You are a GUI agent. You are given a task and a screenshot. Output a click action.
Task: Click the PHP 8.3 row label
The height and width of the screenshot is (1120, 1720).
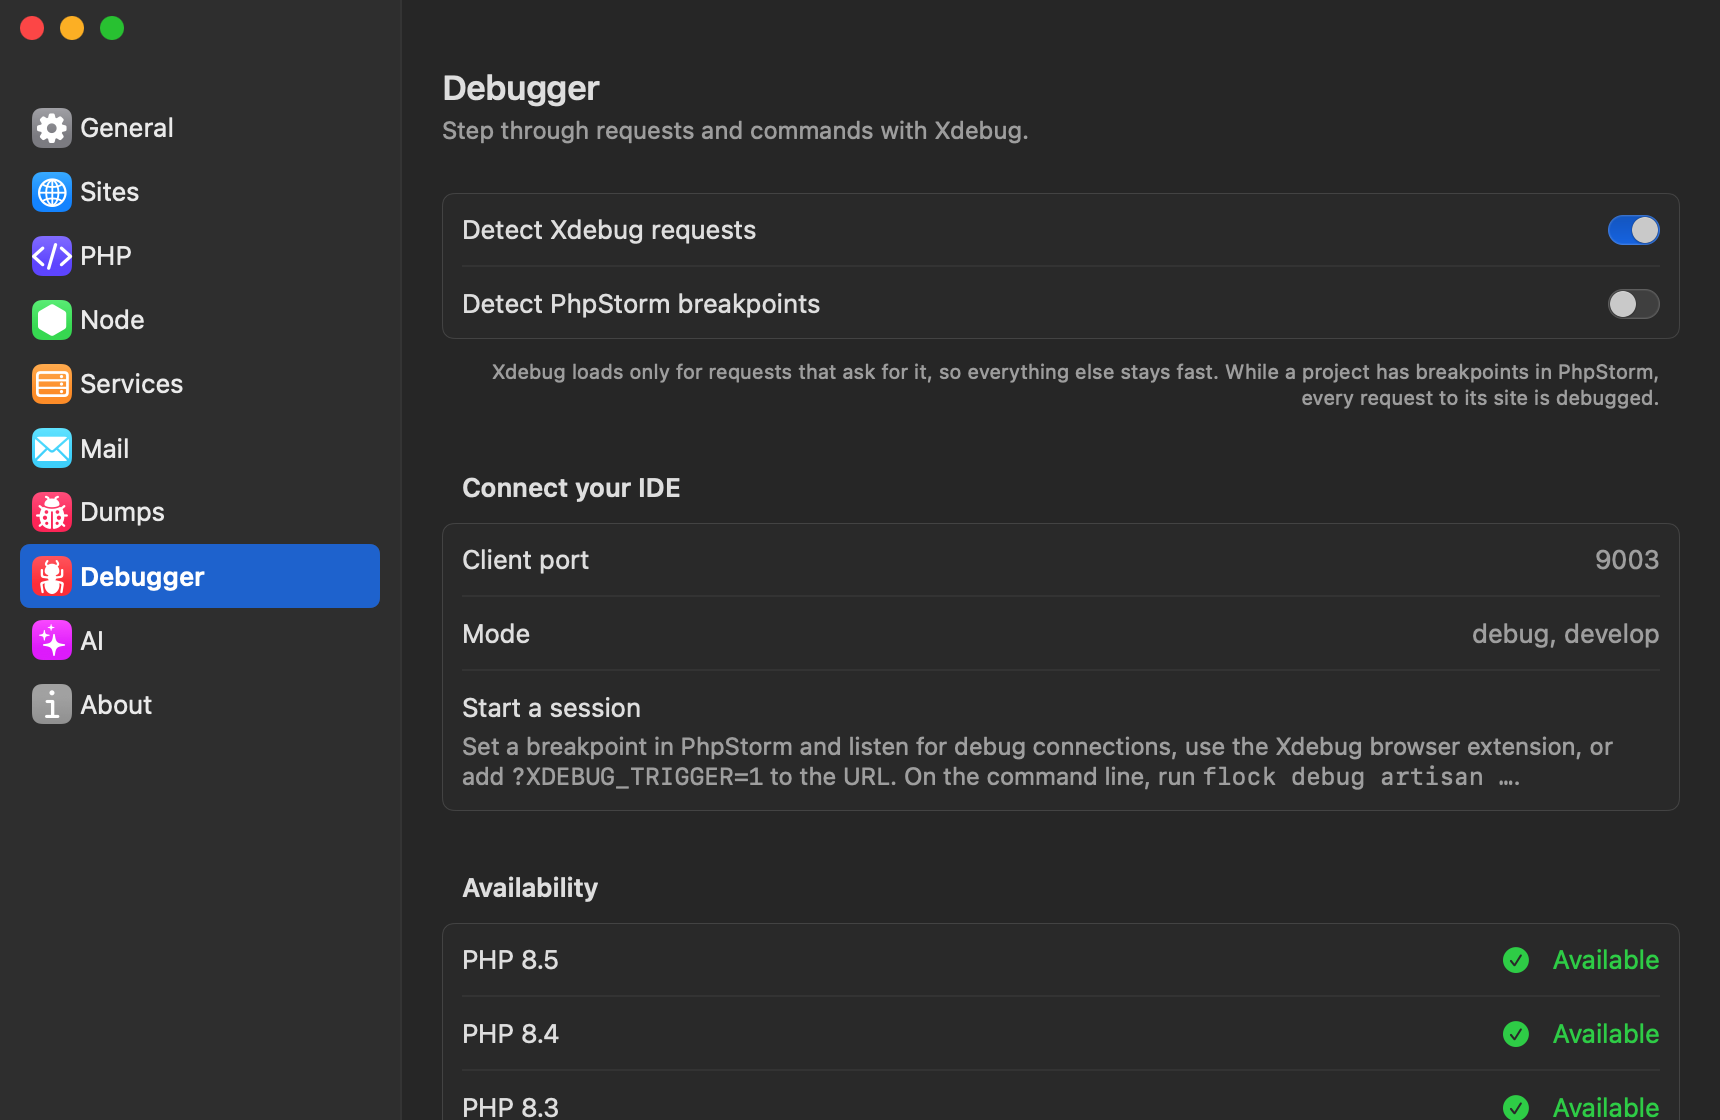[x=510, y=1107]
